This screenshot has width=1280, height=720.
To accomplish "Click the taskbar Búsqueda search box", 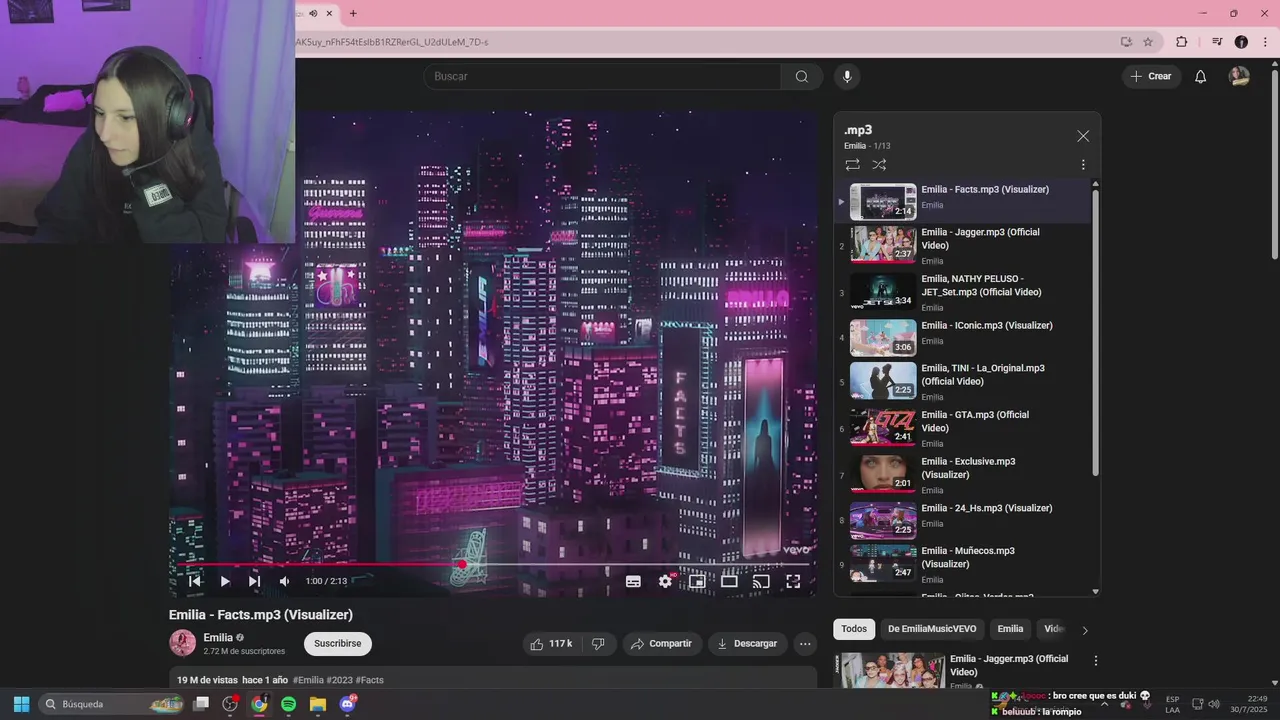I will pos(112,704).
